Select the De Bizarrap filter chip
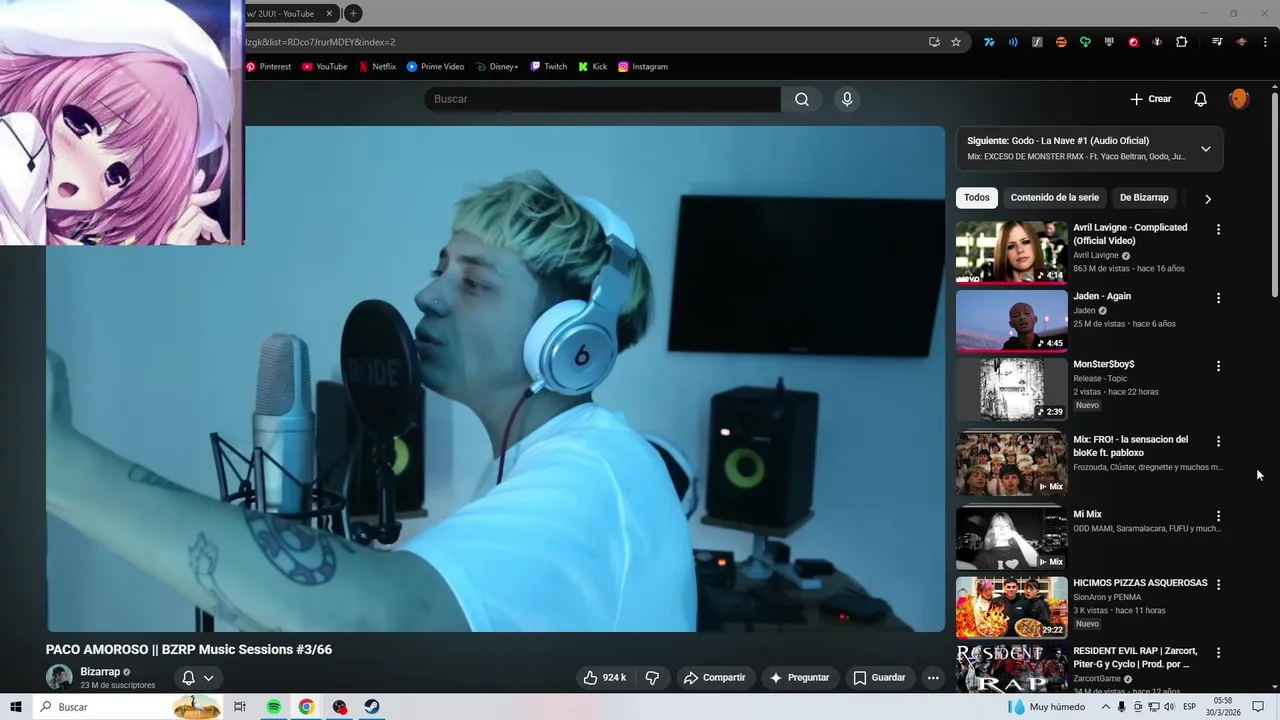1280x720 pixels. coord(1144,198)
